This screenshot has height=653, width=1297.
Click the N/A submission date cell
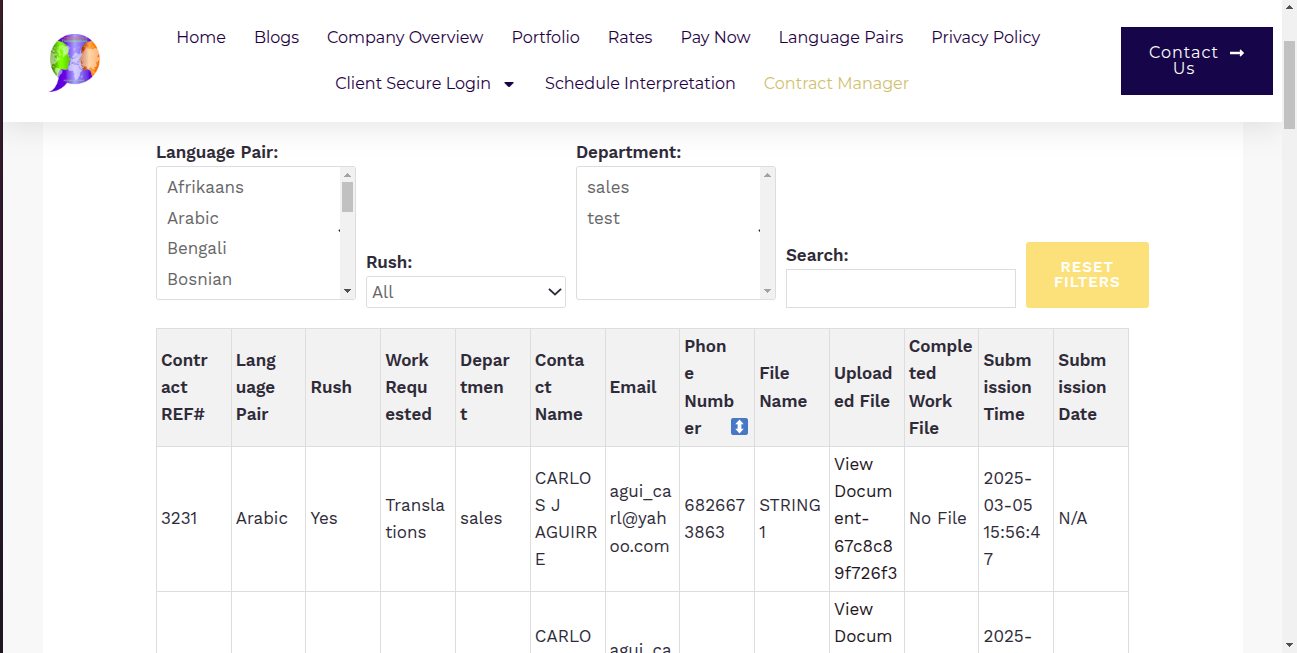point(1091,518)
